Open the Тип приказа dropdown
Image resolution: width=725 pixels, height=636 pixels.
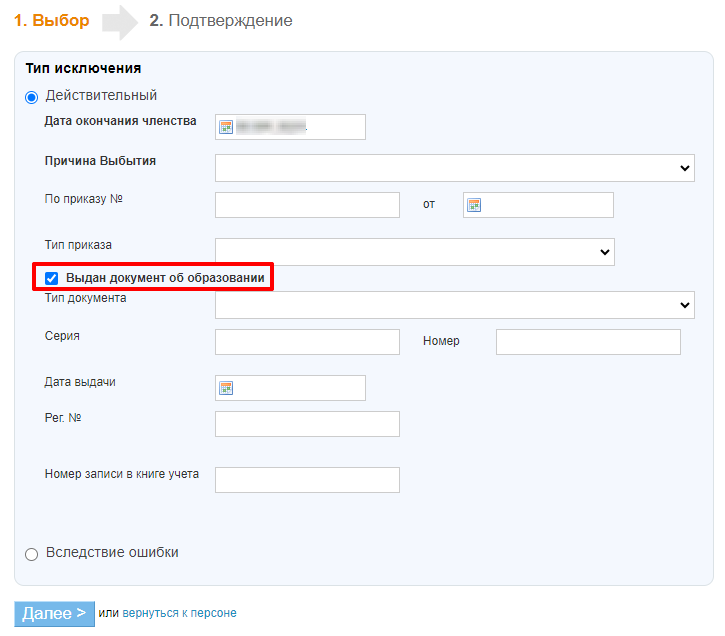point(414,252)
